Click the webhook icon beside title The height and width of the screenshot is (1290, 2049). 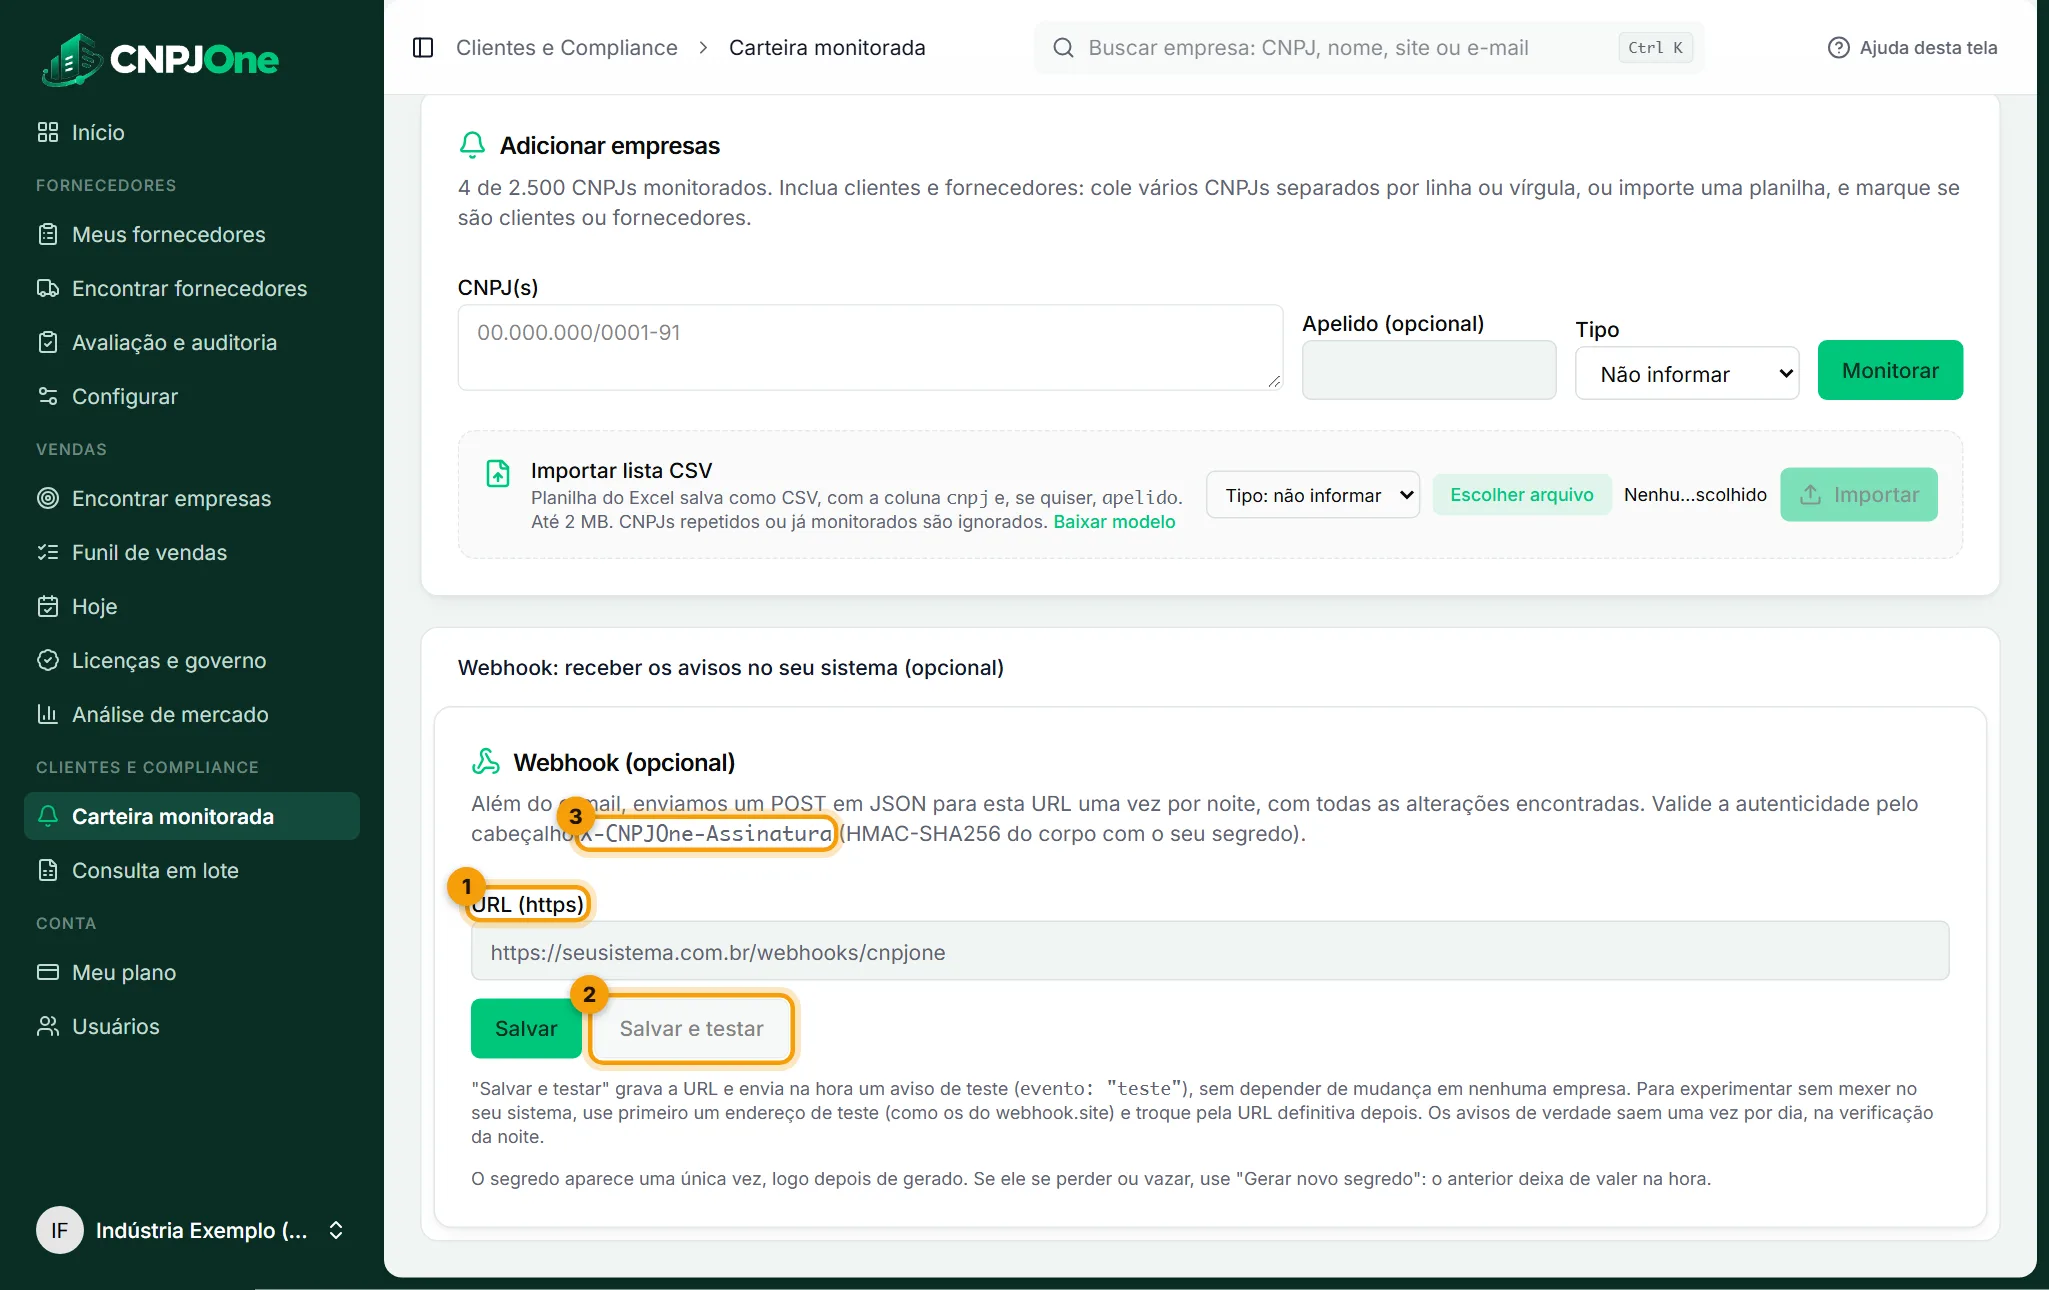(x=486, y=762)
